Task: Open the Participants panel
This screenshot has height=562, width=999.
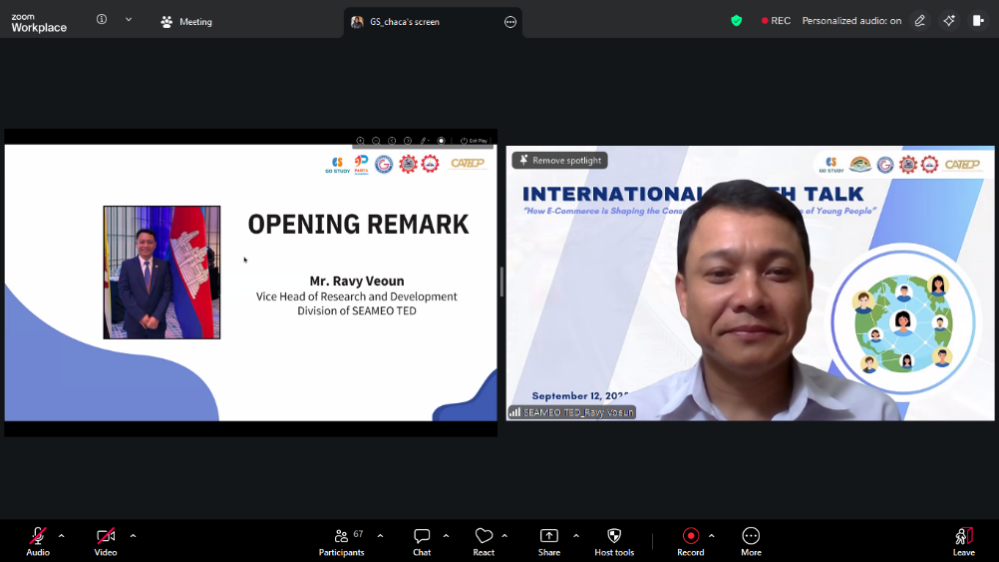Action: 341,542
